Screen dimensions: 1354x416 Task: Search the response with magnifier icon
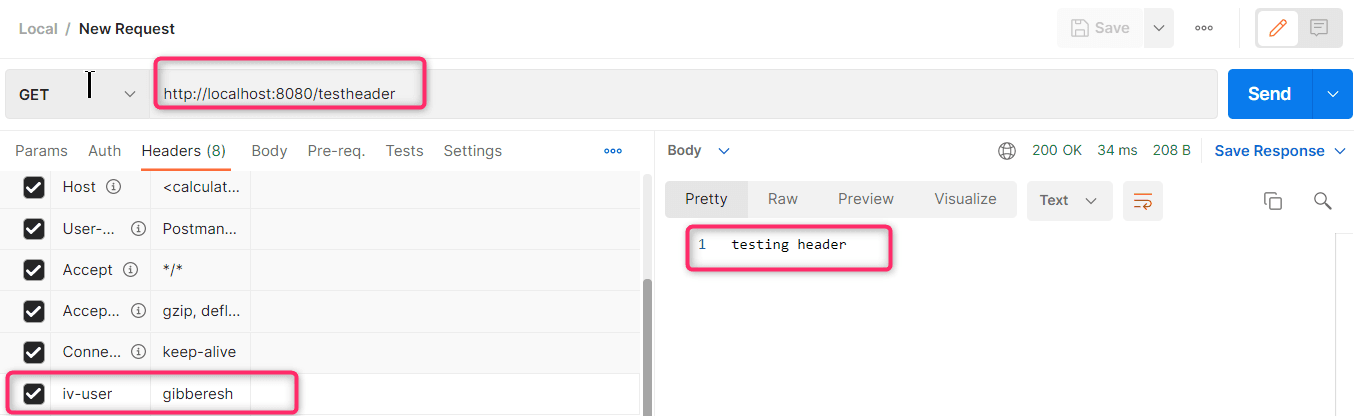(x=1322, y=200)
